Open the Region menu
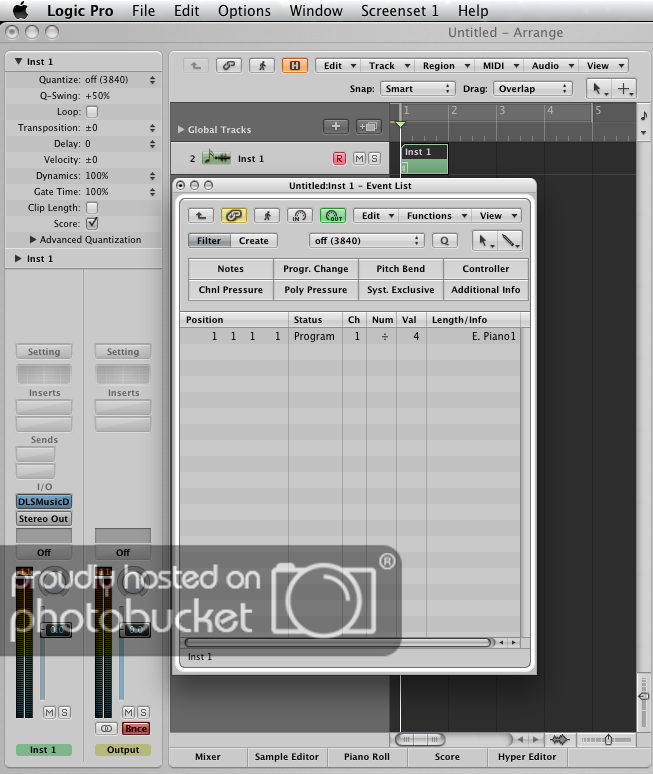This screenshot has width=653, height=774. (x=445, y=66)
